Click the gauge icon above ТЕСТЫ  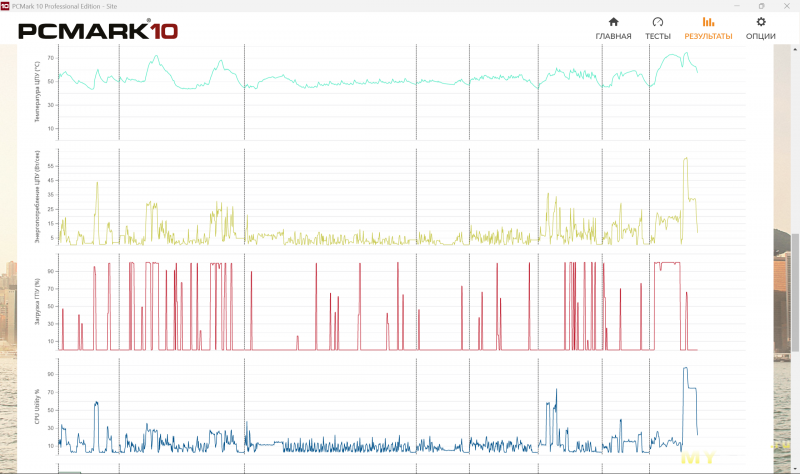pyautogui.click(x=657, y=21)
